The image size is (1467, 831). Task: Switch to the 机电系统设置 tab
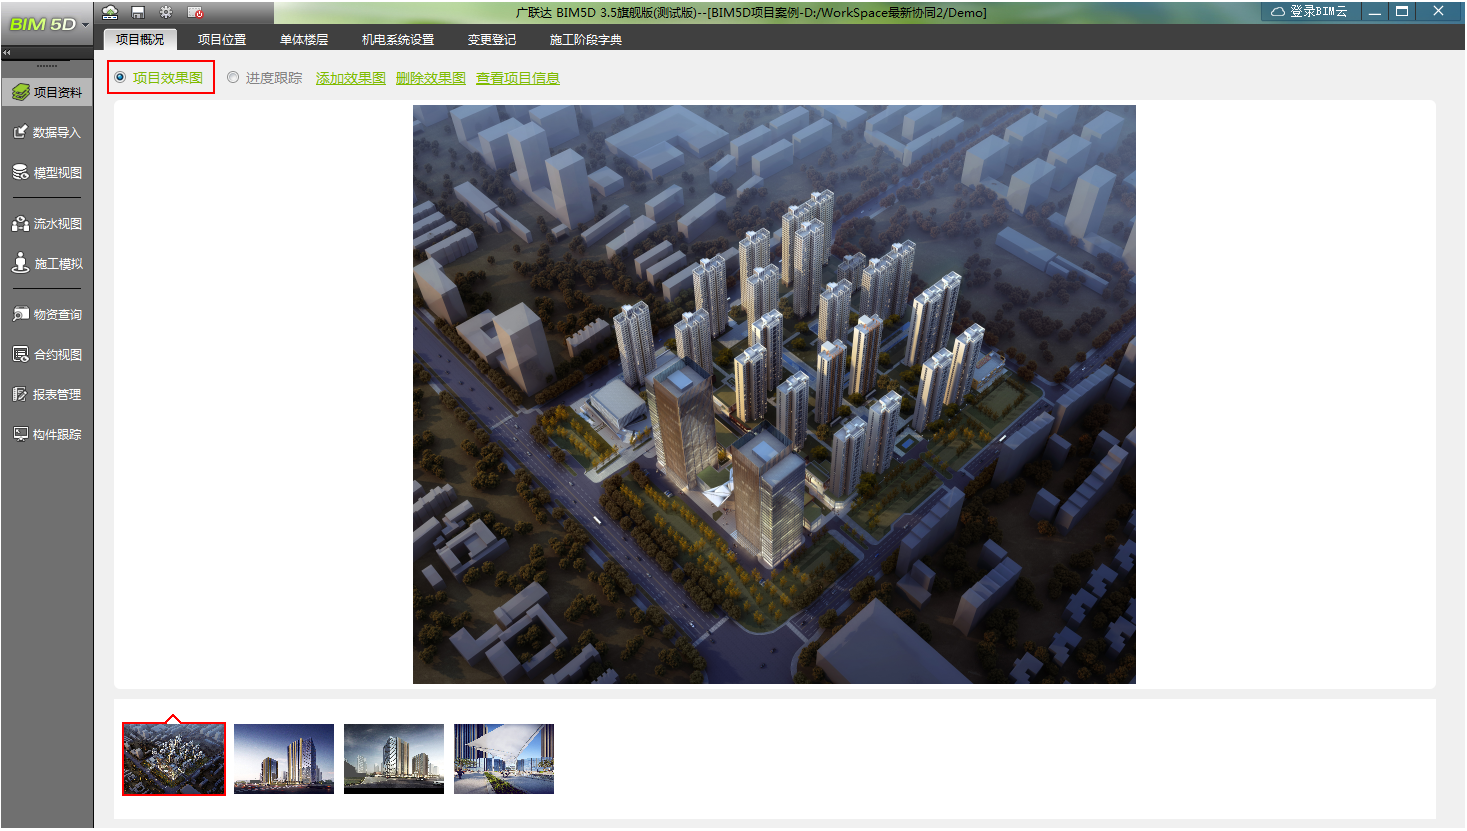click(398, 39)
